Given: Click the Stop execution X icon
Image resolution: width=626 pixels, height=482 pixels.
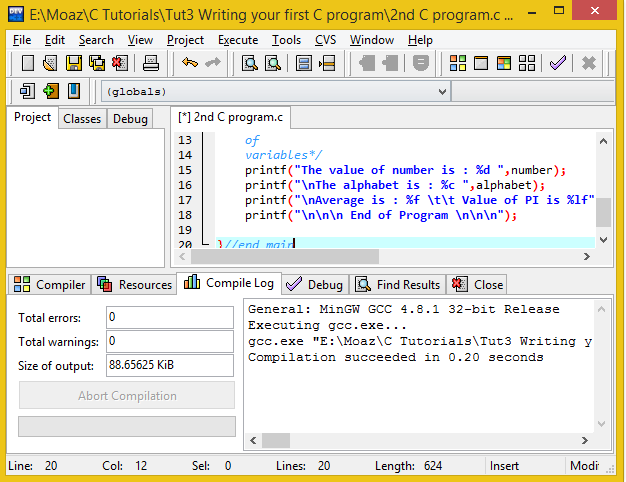Looking at the screenshot, I should [589, 63].
